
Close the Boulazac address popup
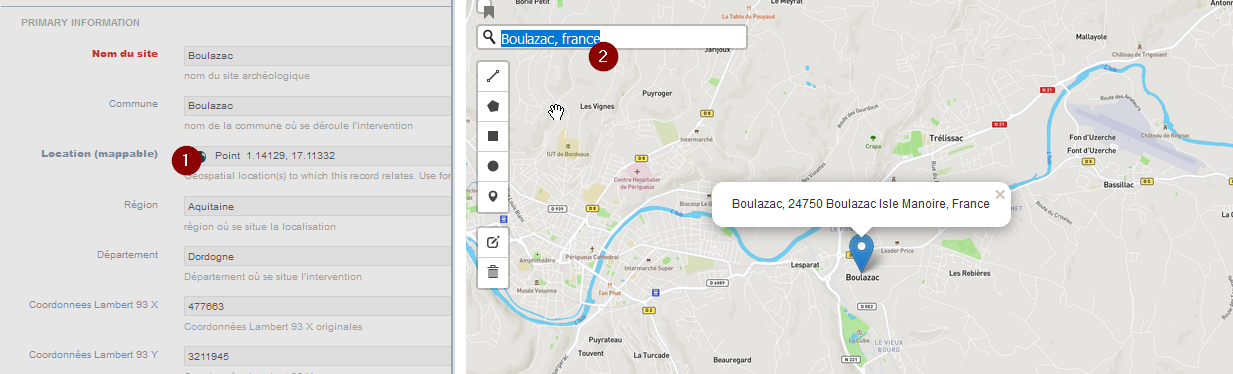tap(999, 194)
